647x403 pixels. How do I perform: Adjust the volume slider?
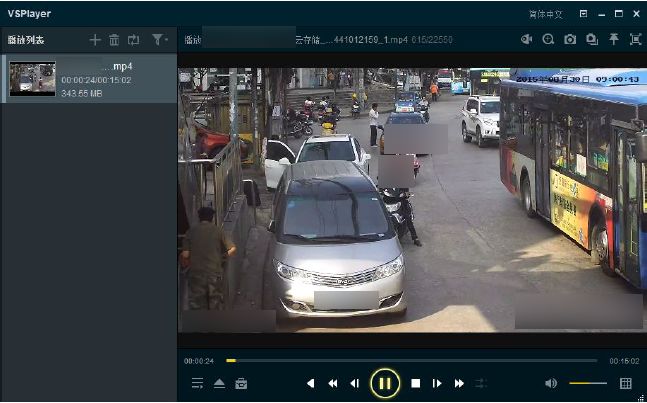point(588,383)
